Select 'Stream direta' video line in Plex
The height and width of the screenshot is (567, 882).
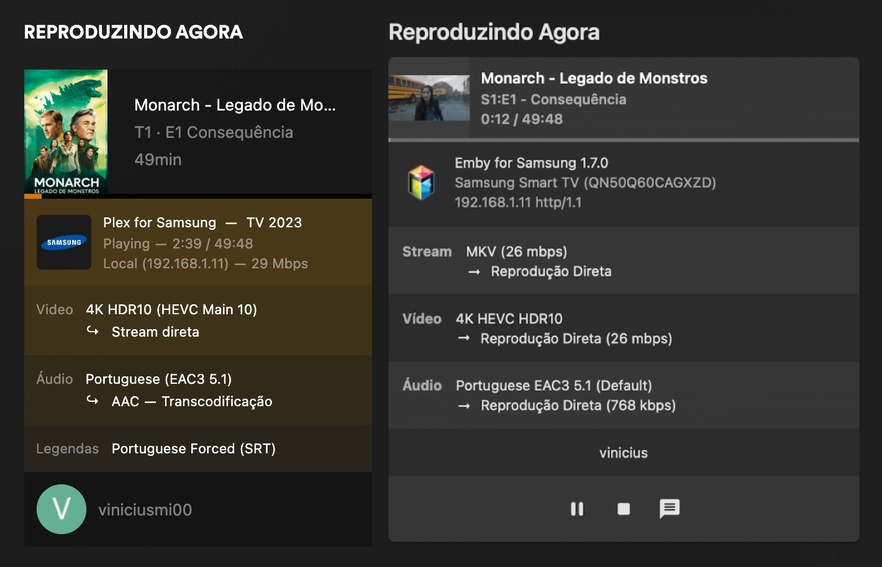pos(155,332)
